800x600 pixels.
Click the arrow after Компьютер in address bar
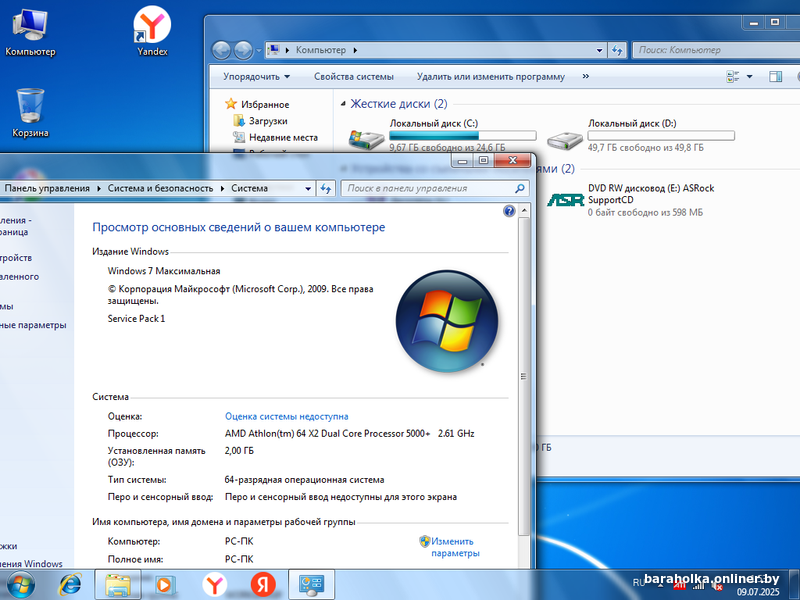355,50
